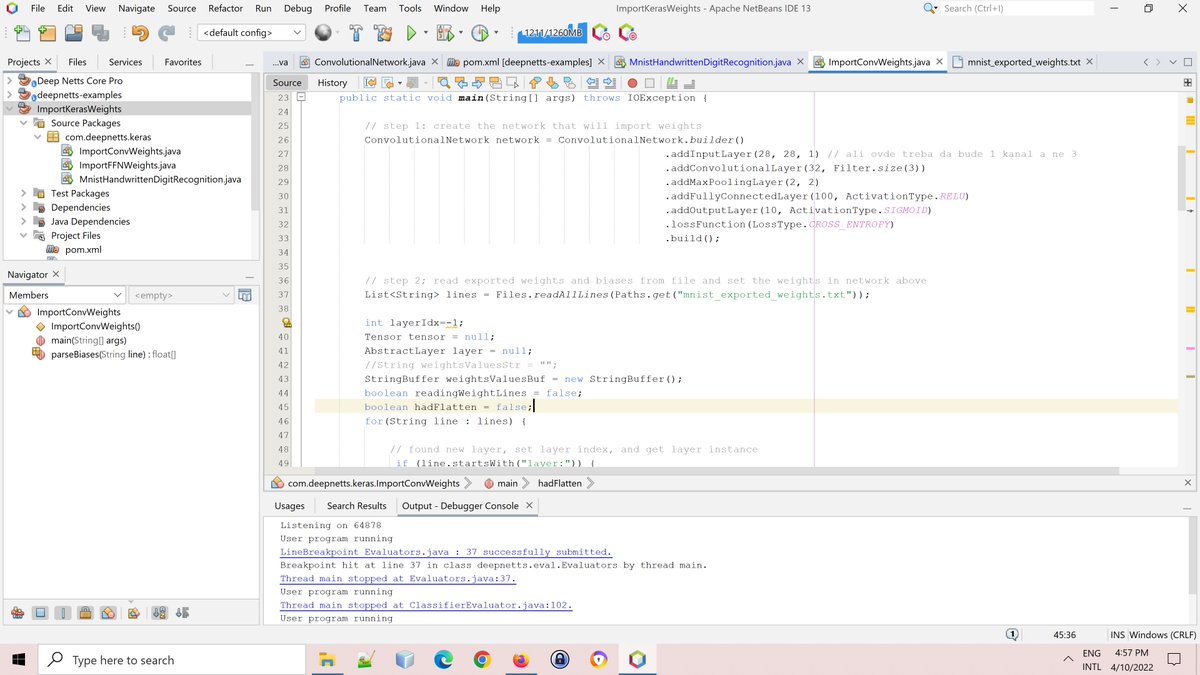The height and width of the screenshot is (675, 1200).
Task: Open the Refactor menu
Action: click(225, 8)
